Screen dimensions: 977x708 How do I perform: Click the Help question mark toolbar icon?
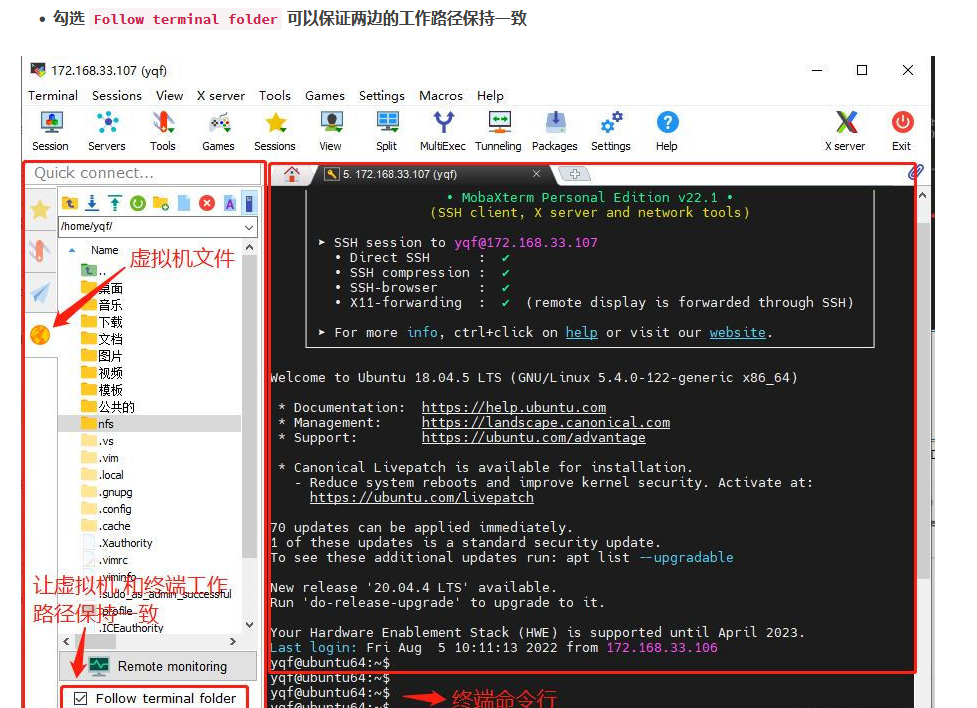[x=667, y=130]
